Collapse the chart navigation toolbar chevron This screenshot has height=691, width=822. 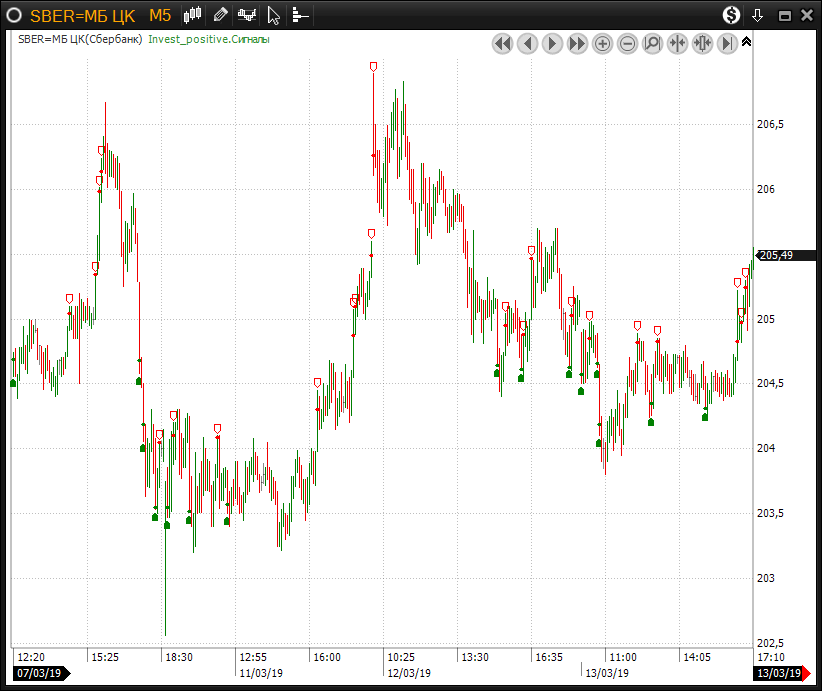tap(746, 42)
